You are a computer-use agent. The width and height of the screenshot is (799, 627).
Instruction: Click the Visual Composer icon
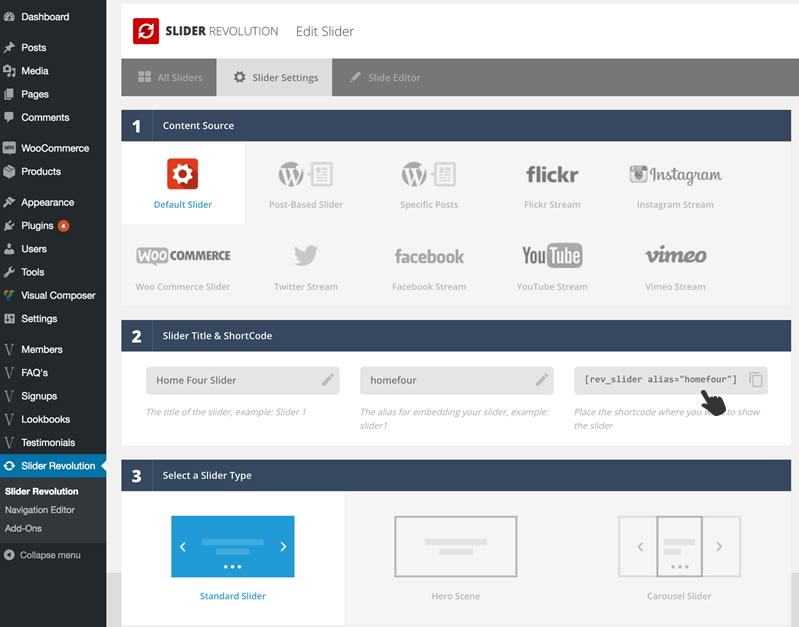(x=9, y=295)
